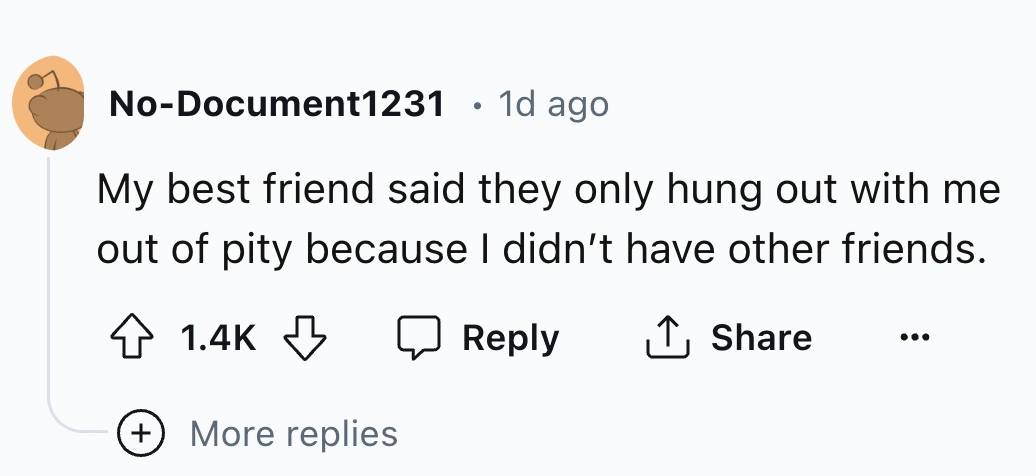Screen dimensions: 1036x476
Task: Click the dot separator before the timestamp
Action: pyautogui.click(x=478, y=104)
